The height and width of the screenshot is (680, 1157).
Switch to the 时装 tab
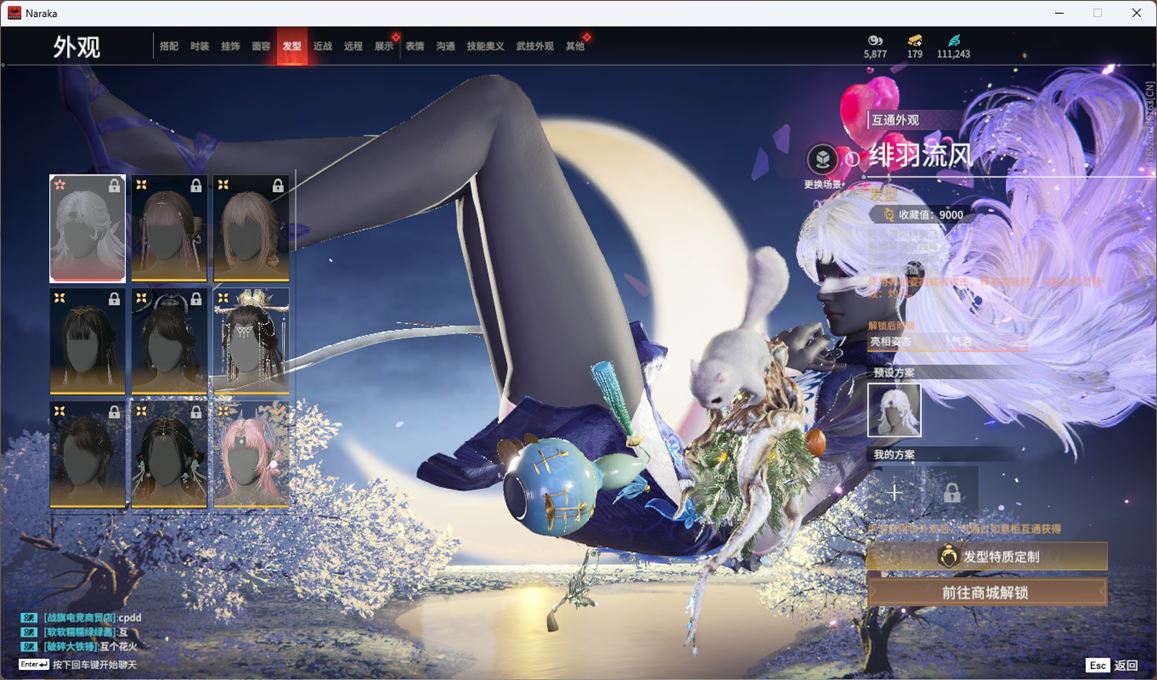[200, 47]
